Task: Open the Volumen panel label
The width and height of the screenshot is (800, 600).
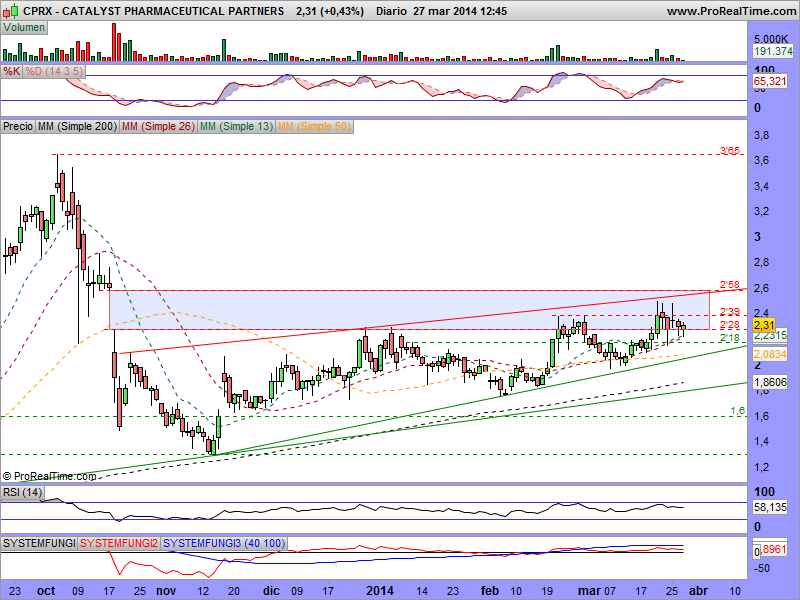Action: [23, 28]
